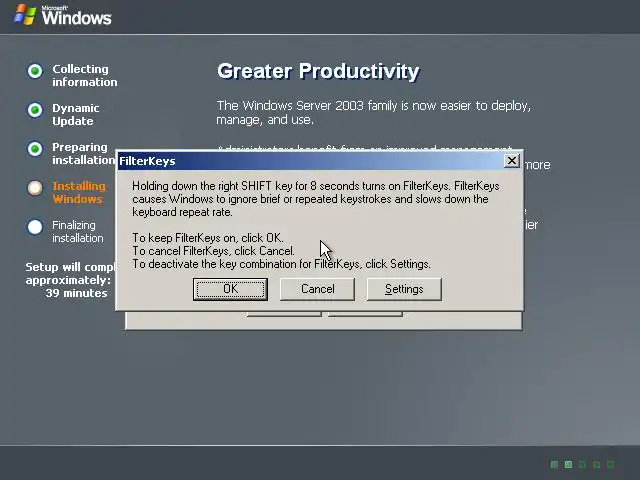640x480 pixels.
Task: Click the 'To keep FilterKeys on, click OK.' line
Action: click(208, 238)
